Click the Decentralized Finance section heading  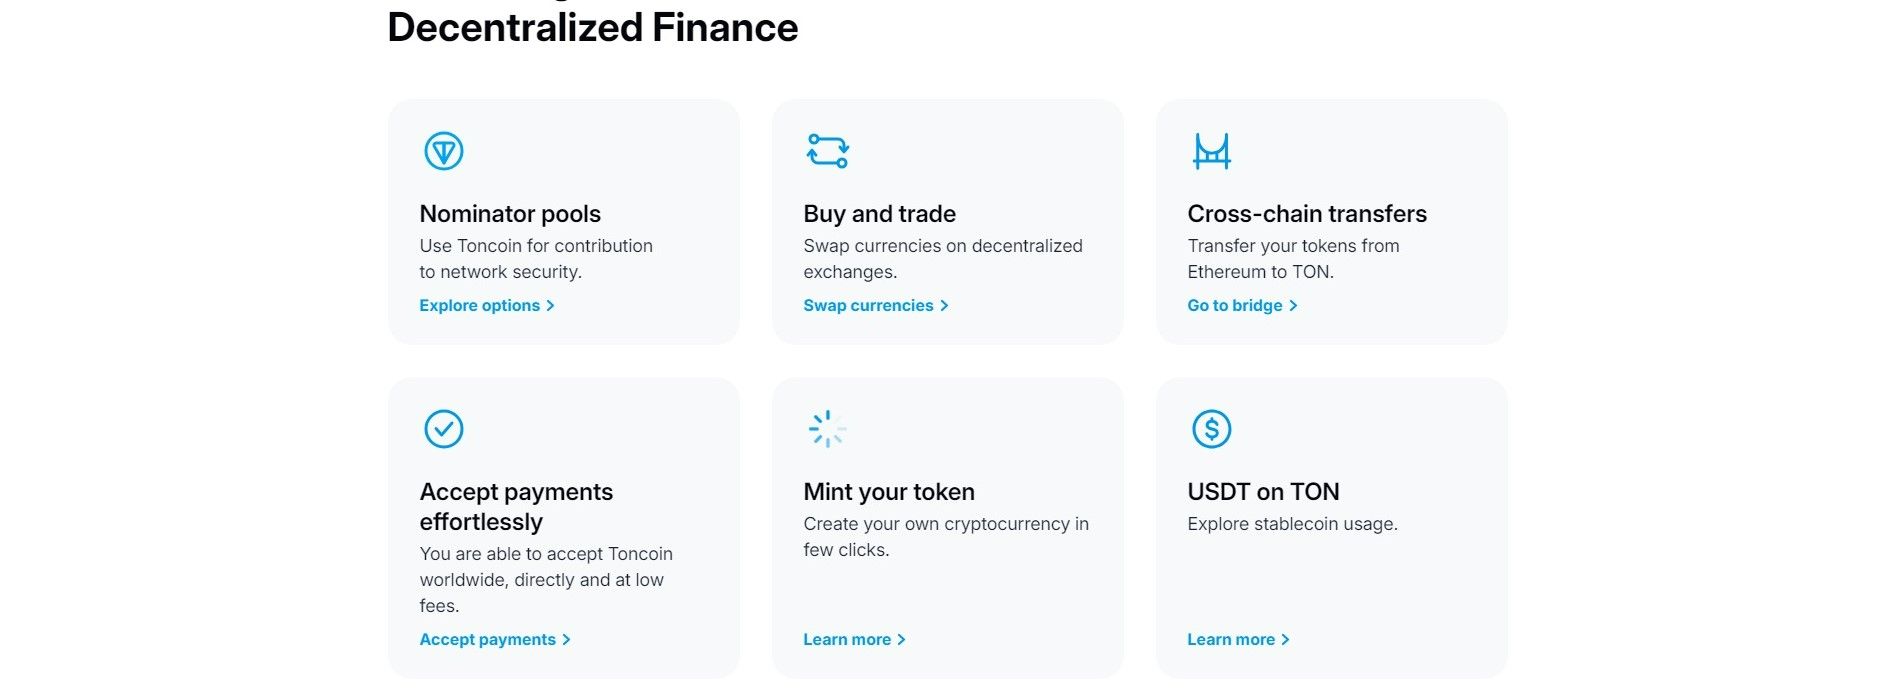pyautogui.click(x=592, y=28)
